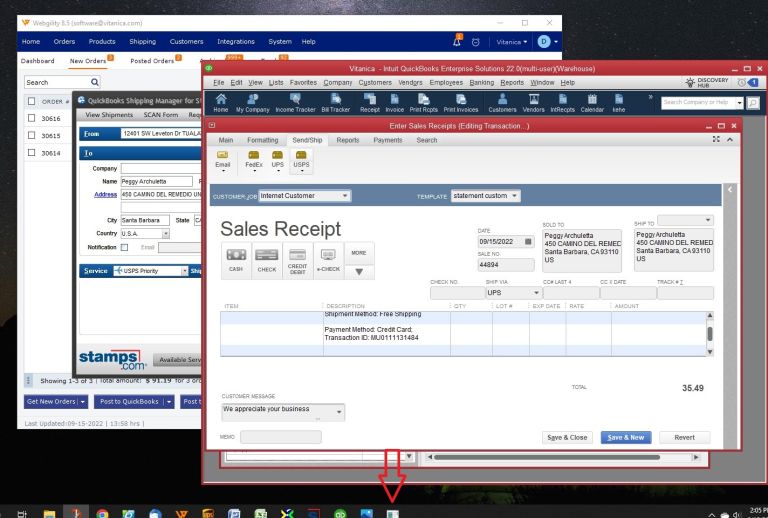
Task: Click the Calendar icon in QuickBooks toolbar
Action: (592, 102)
